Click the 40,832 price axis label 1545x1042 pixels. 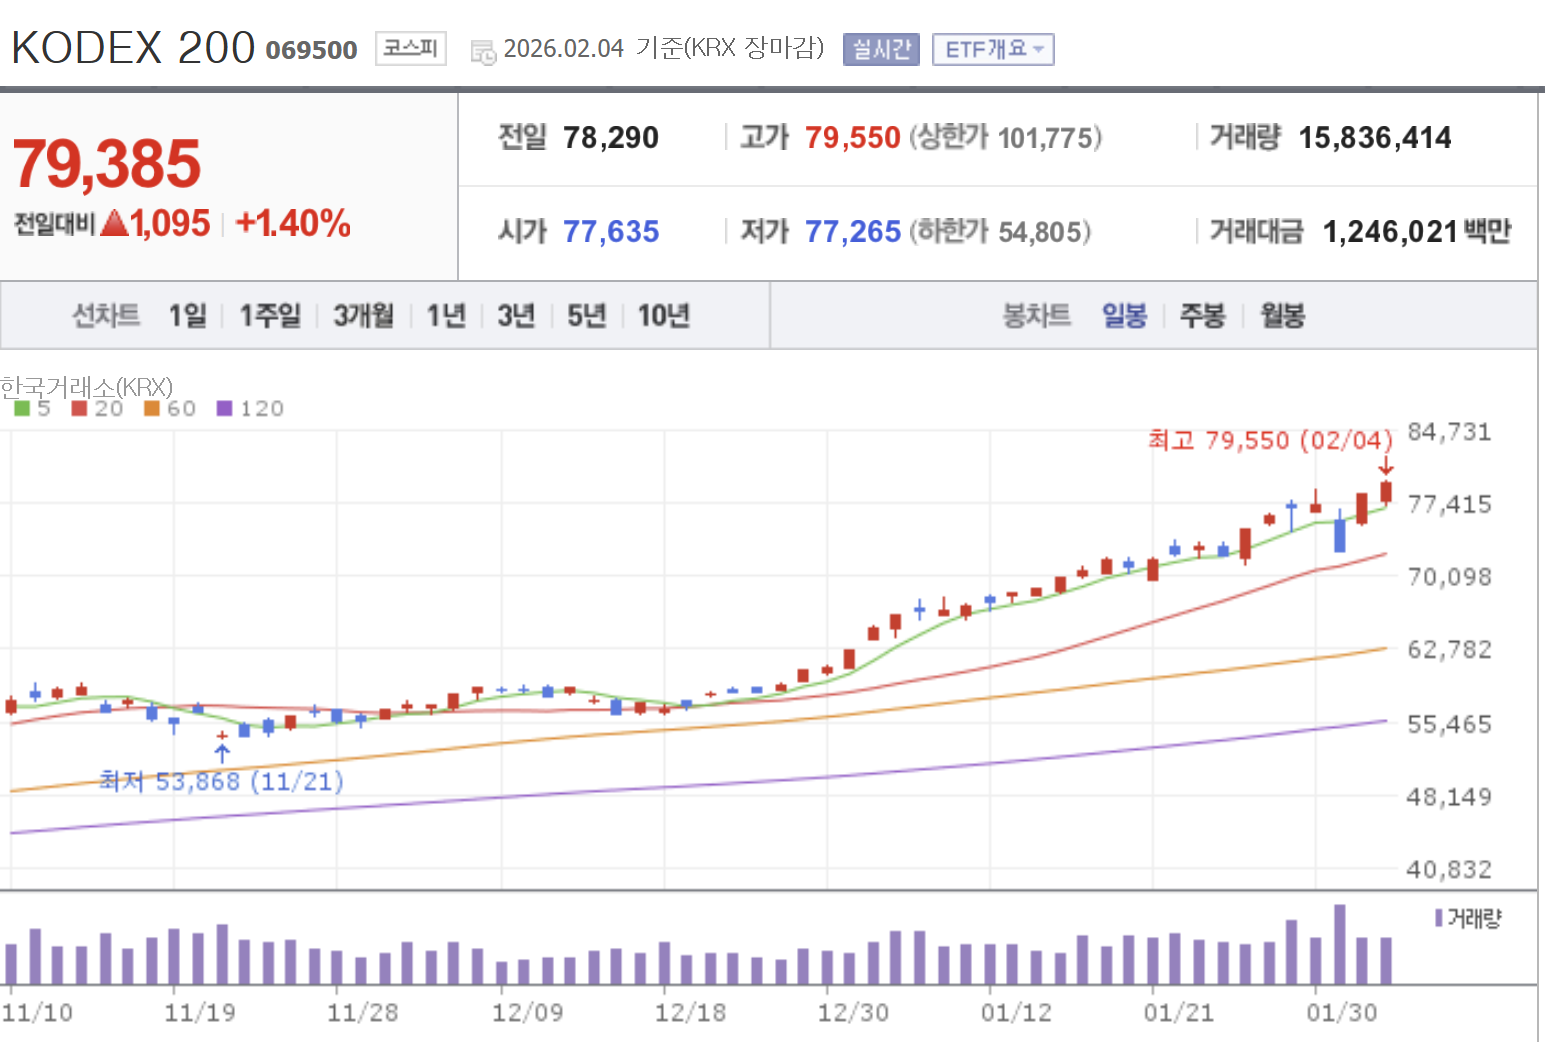1449,870
